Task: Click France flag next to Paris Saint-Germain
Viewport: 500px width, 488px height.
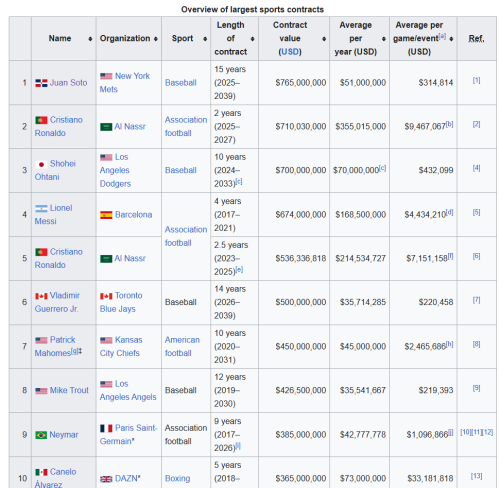Action: [x=106, y=428]
